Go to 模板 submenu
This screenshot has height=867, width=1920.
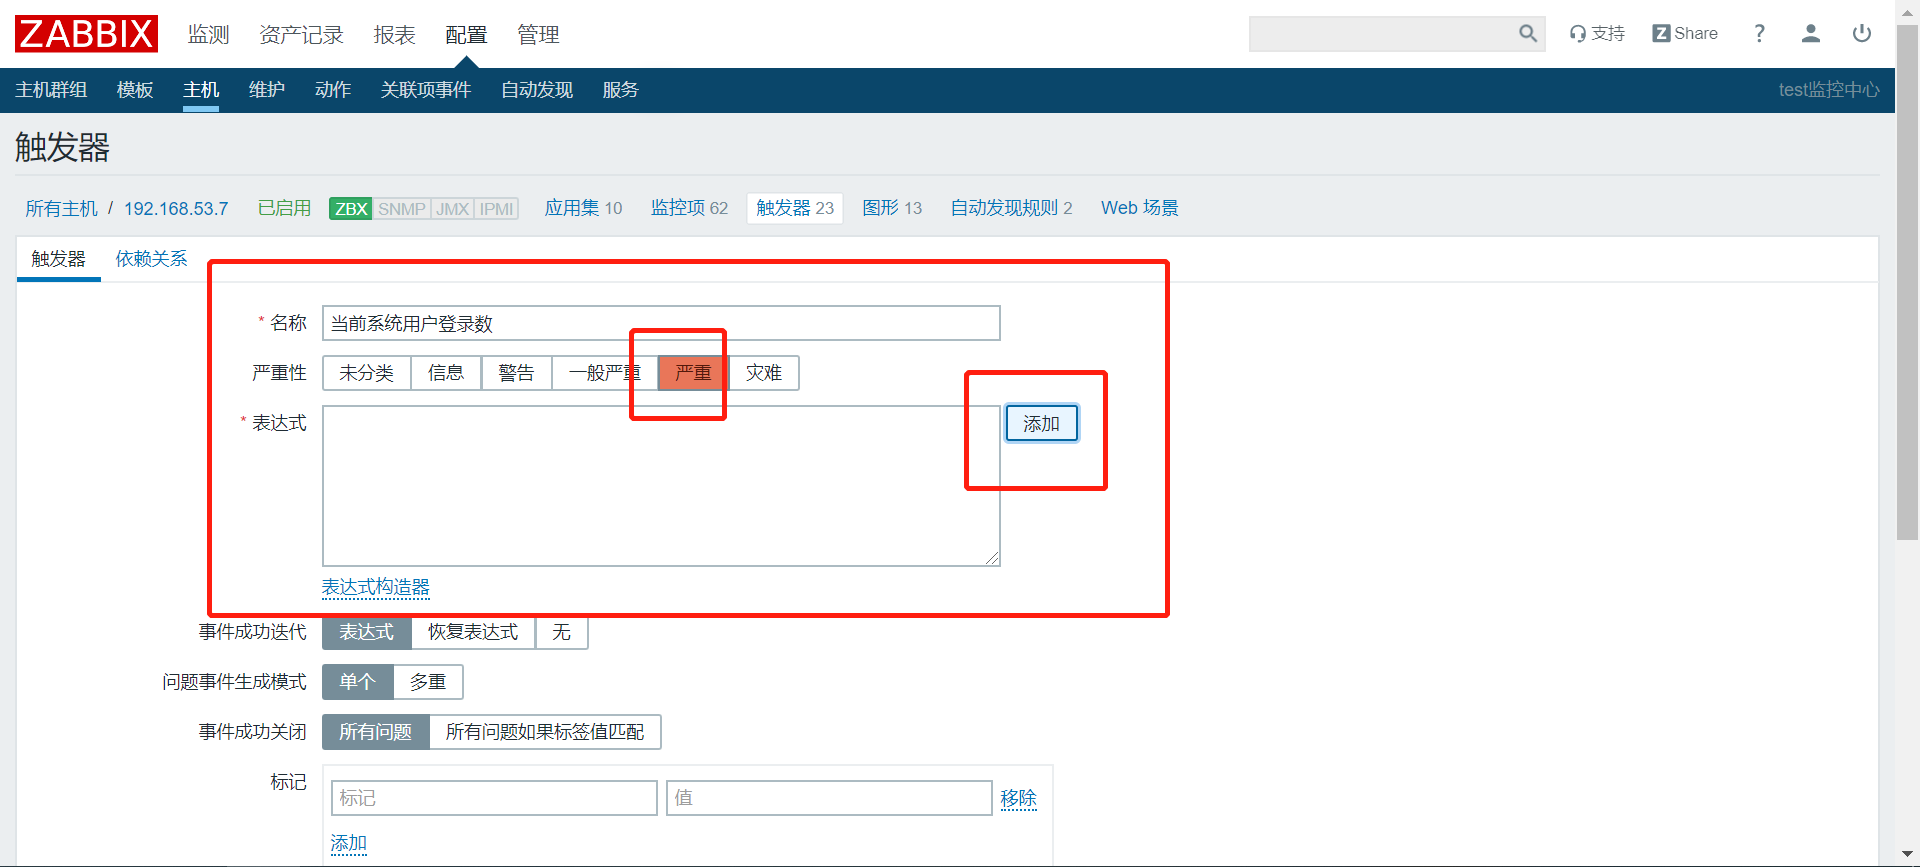tap(135, 90)
